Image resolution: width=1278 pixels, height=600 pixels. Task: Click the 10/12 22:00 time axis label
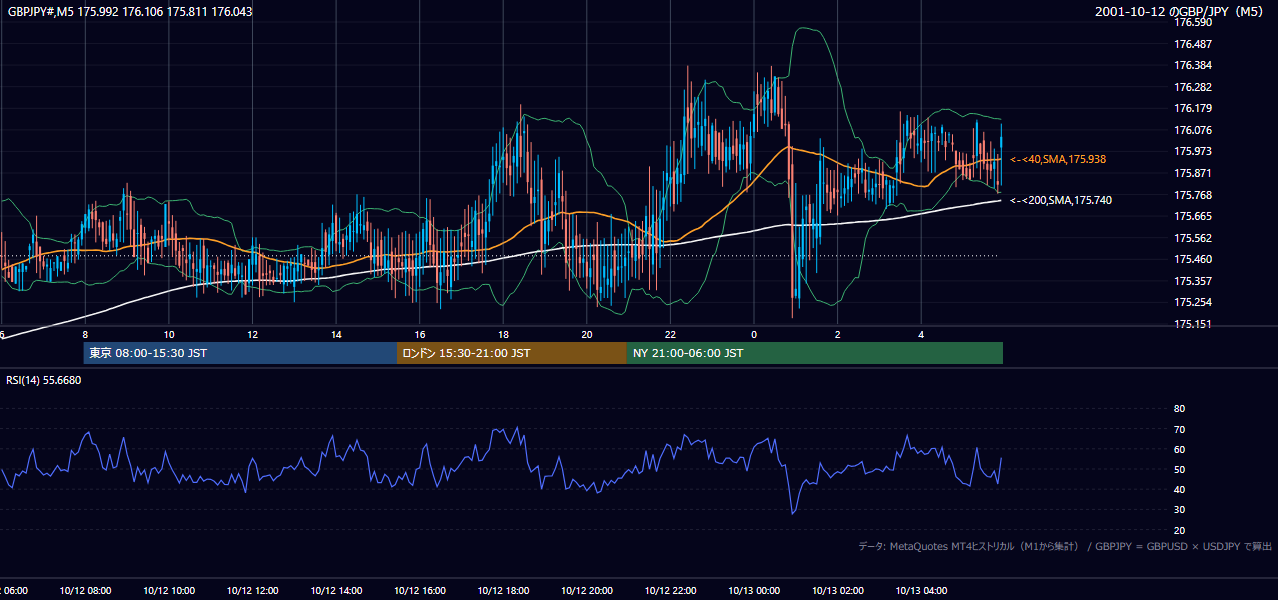click(670, 591)
